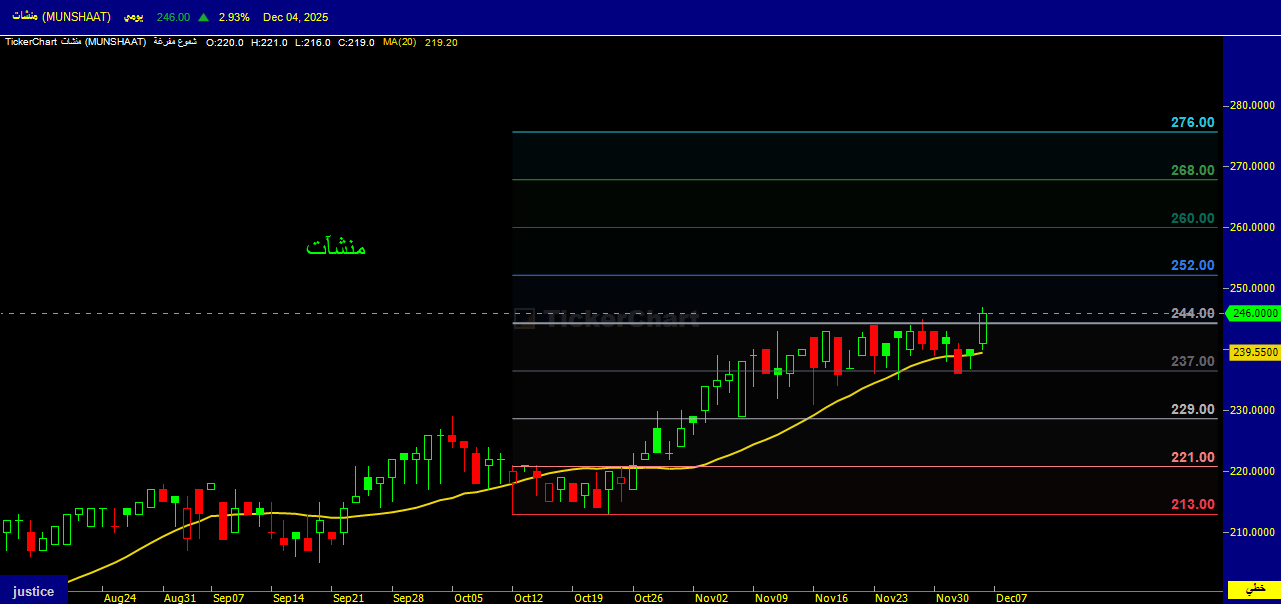Image resolution: width=1281 pixels, height=604 pixels.
Task: Click the 2.93% change value in header
Action: point(231,17)
